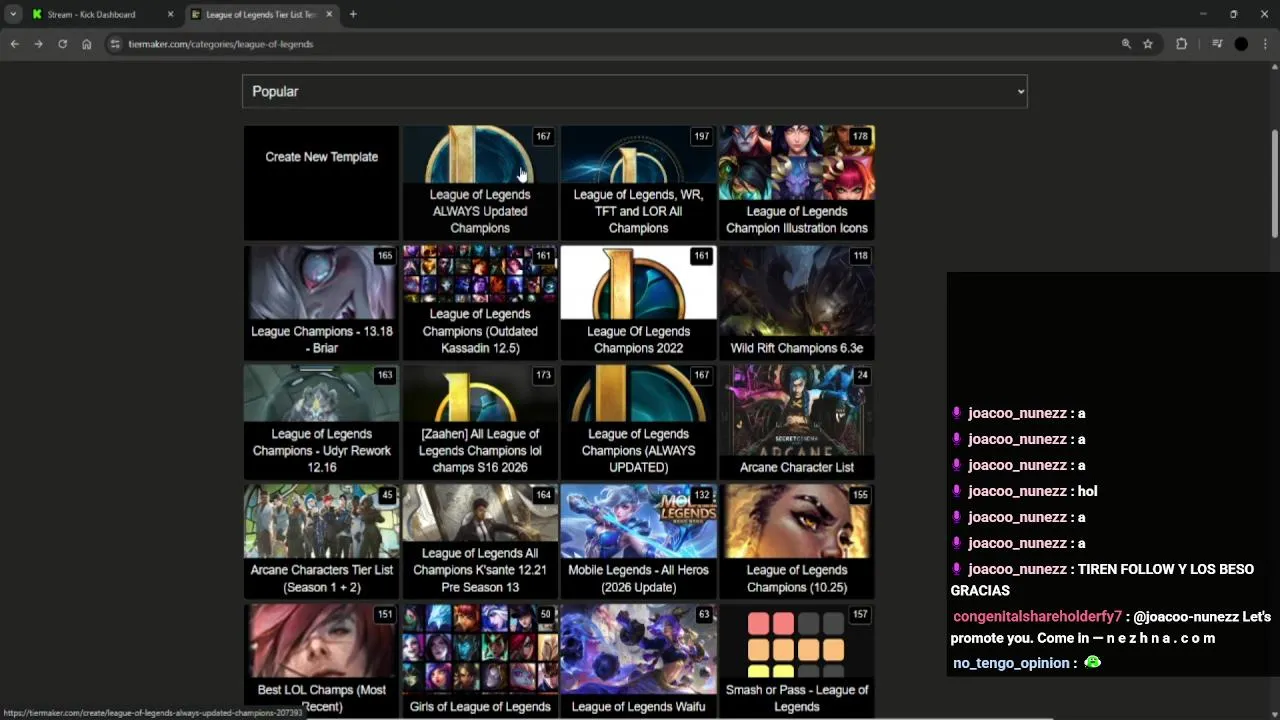Screen dimensions: 1280x720
Task: Close the Stream - Kick Dashboard tab
Action: (170, 14)
